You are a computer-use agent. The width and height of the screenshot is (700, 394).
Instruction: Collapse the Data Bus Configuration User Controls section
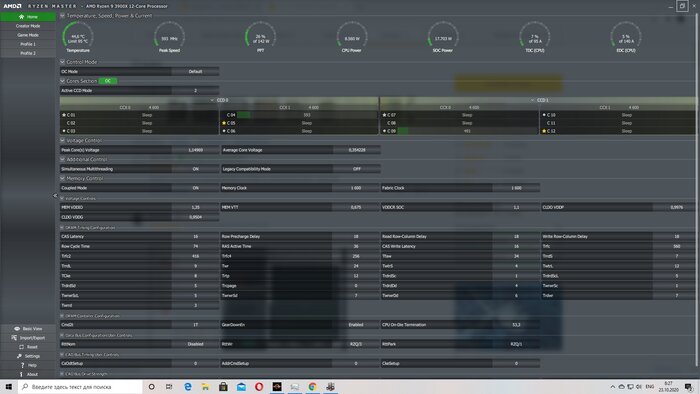pyautogui.click(x=62, y=335)
